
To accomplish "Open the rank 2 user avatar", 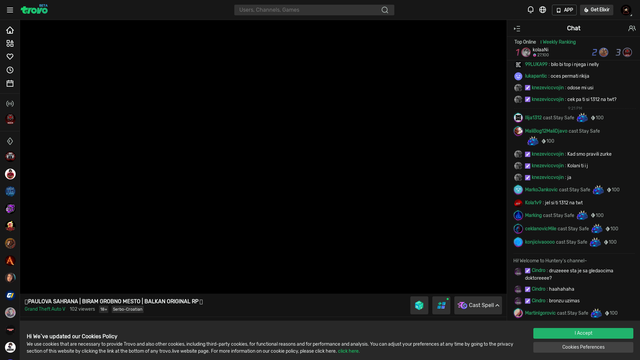I will coord(604,52).
